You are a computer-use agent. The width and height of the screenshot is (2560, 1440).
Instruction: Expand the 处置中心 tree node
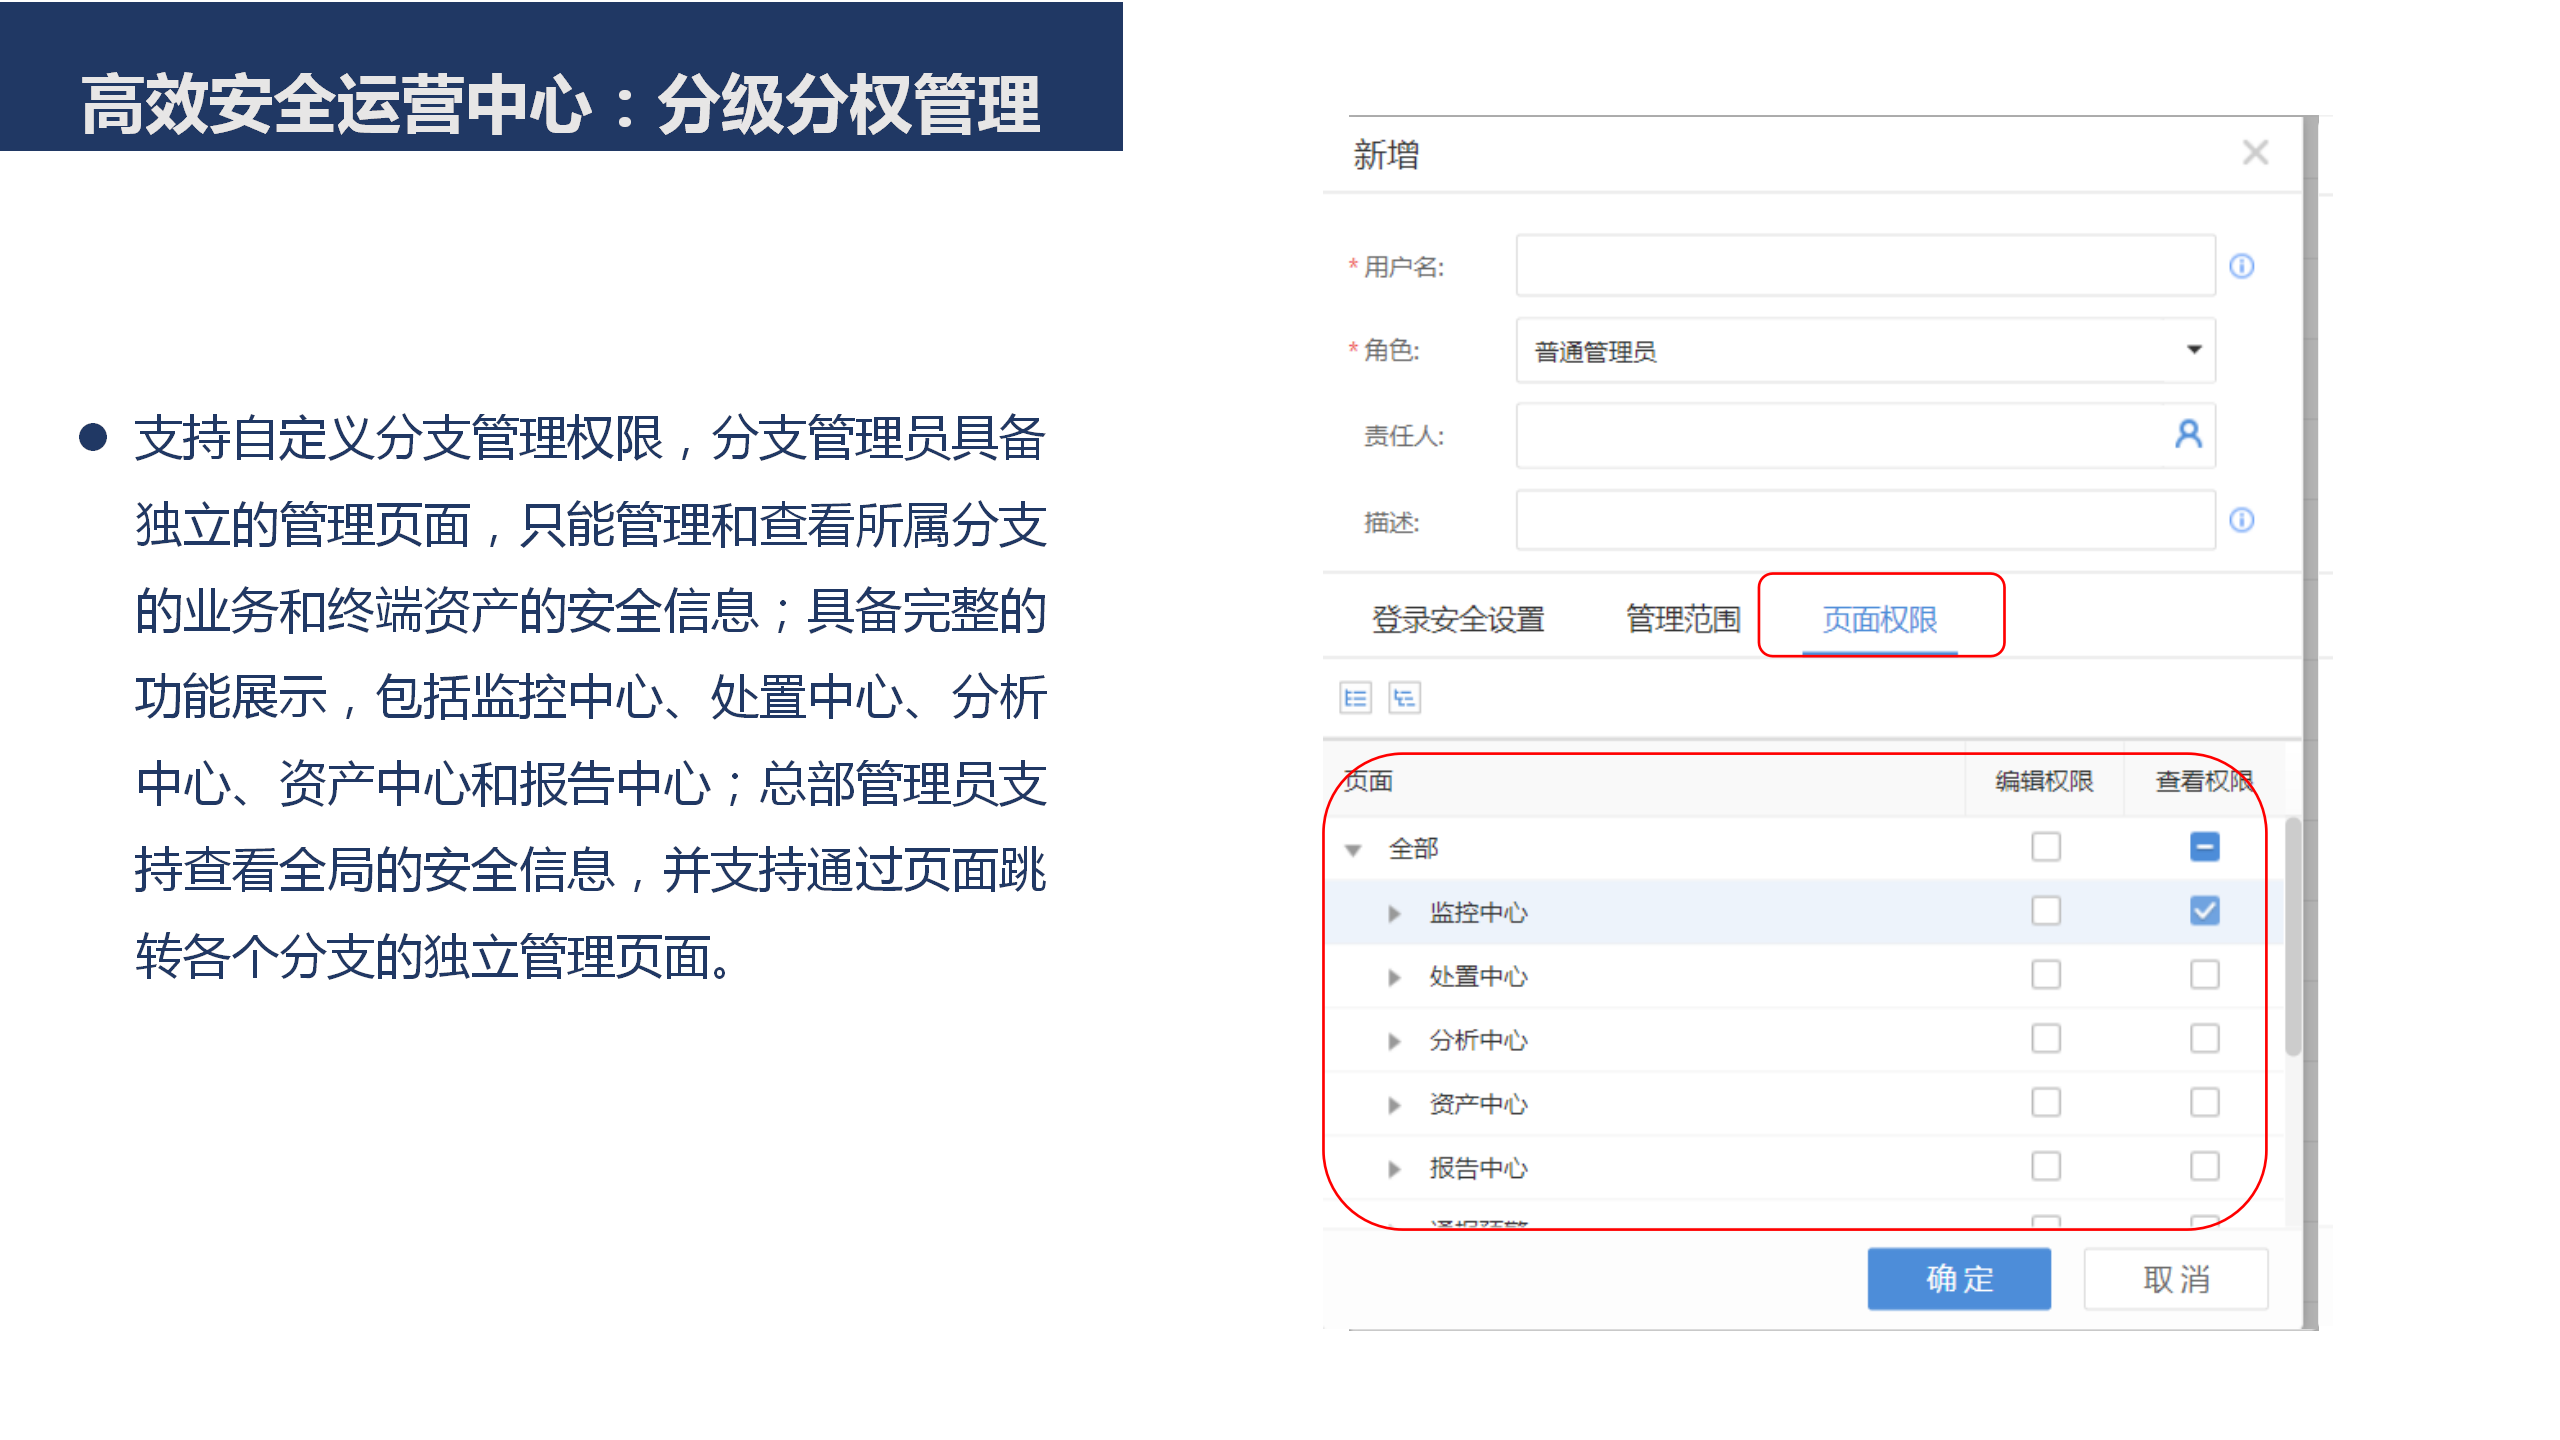(1394, 977)
